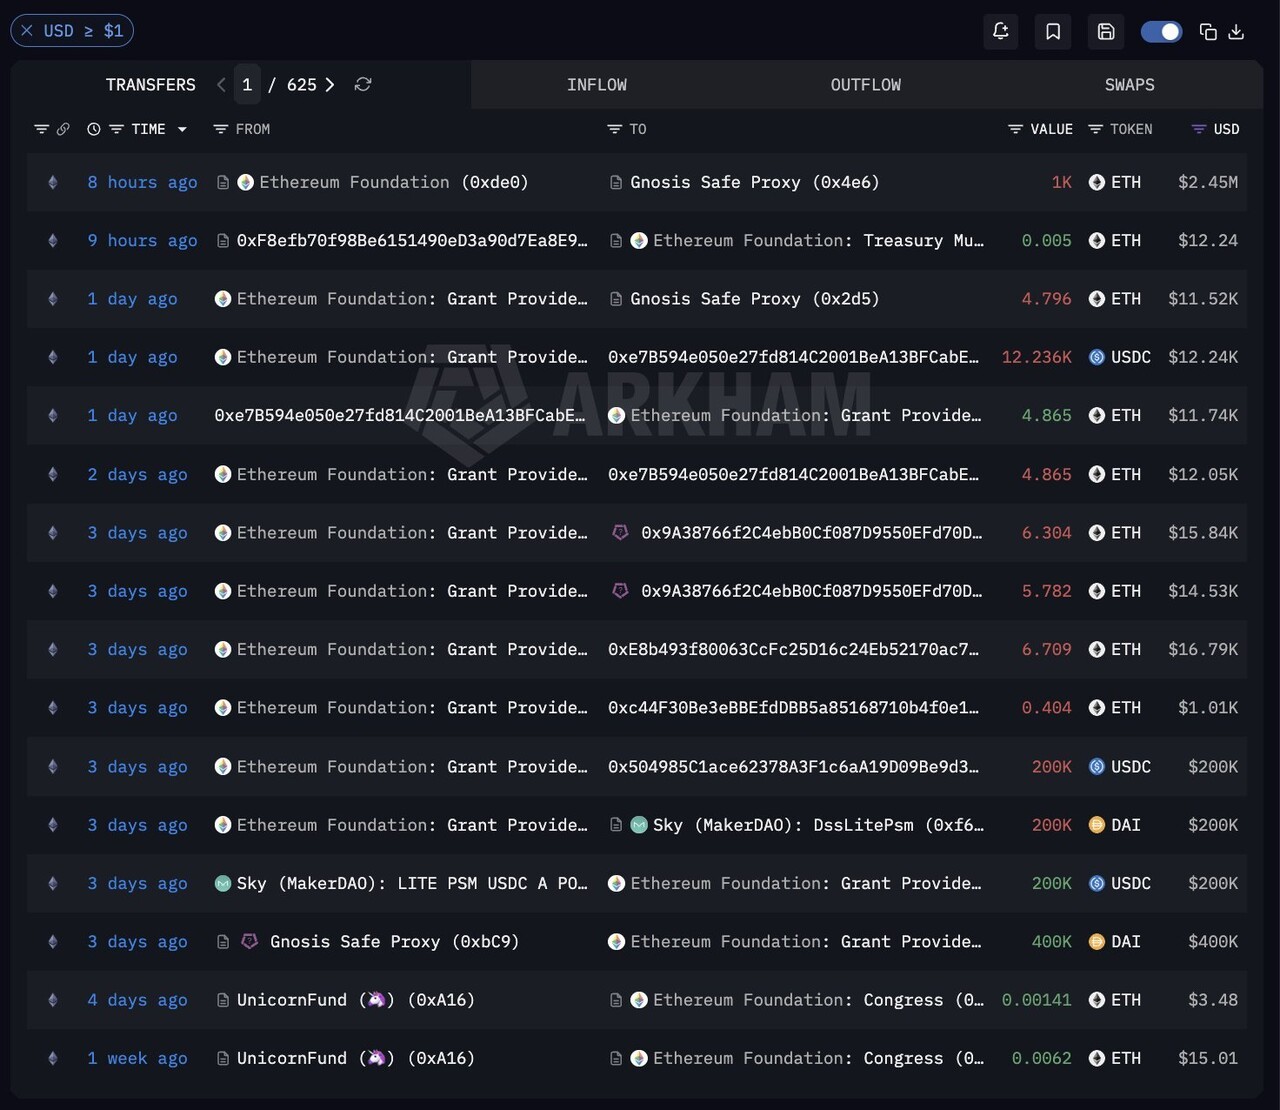This screenshot has height=1110, width=1280.
Task: Click the bookmark icon
Action: [x=1053, y=31]
